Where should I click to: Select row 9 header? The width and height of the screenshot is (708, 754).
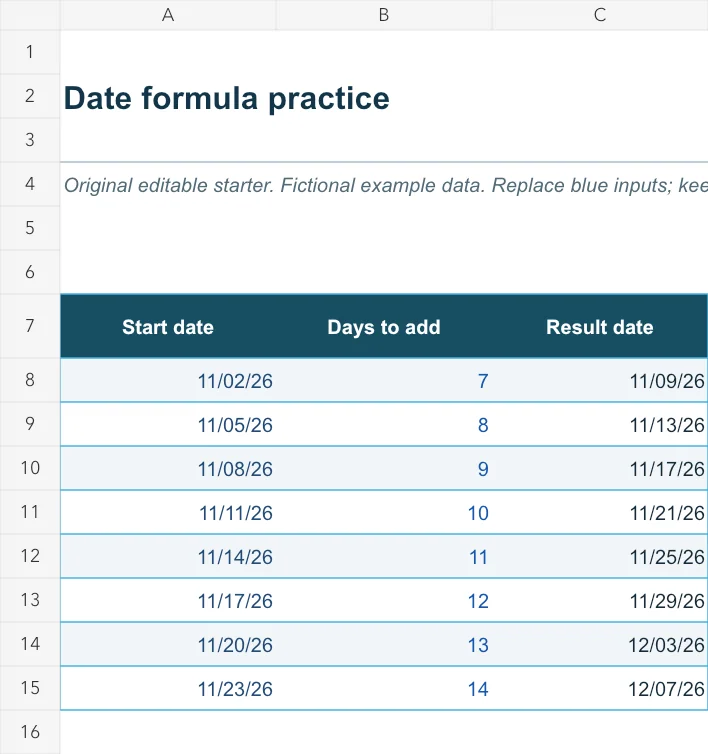pyautogui.click(x=30, y=424)
